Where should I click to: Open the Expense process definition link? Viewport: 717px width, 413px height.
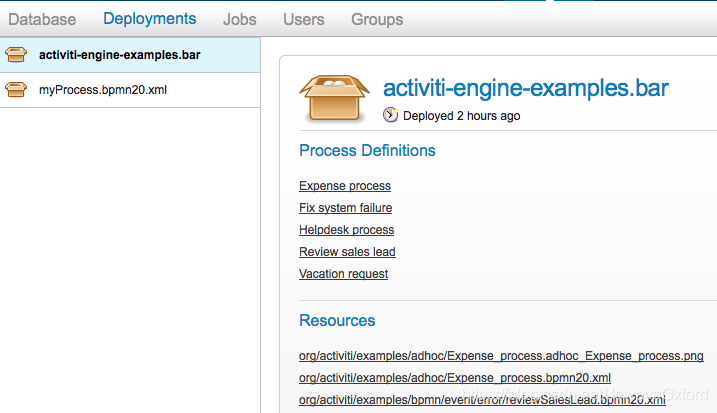344,186
